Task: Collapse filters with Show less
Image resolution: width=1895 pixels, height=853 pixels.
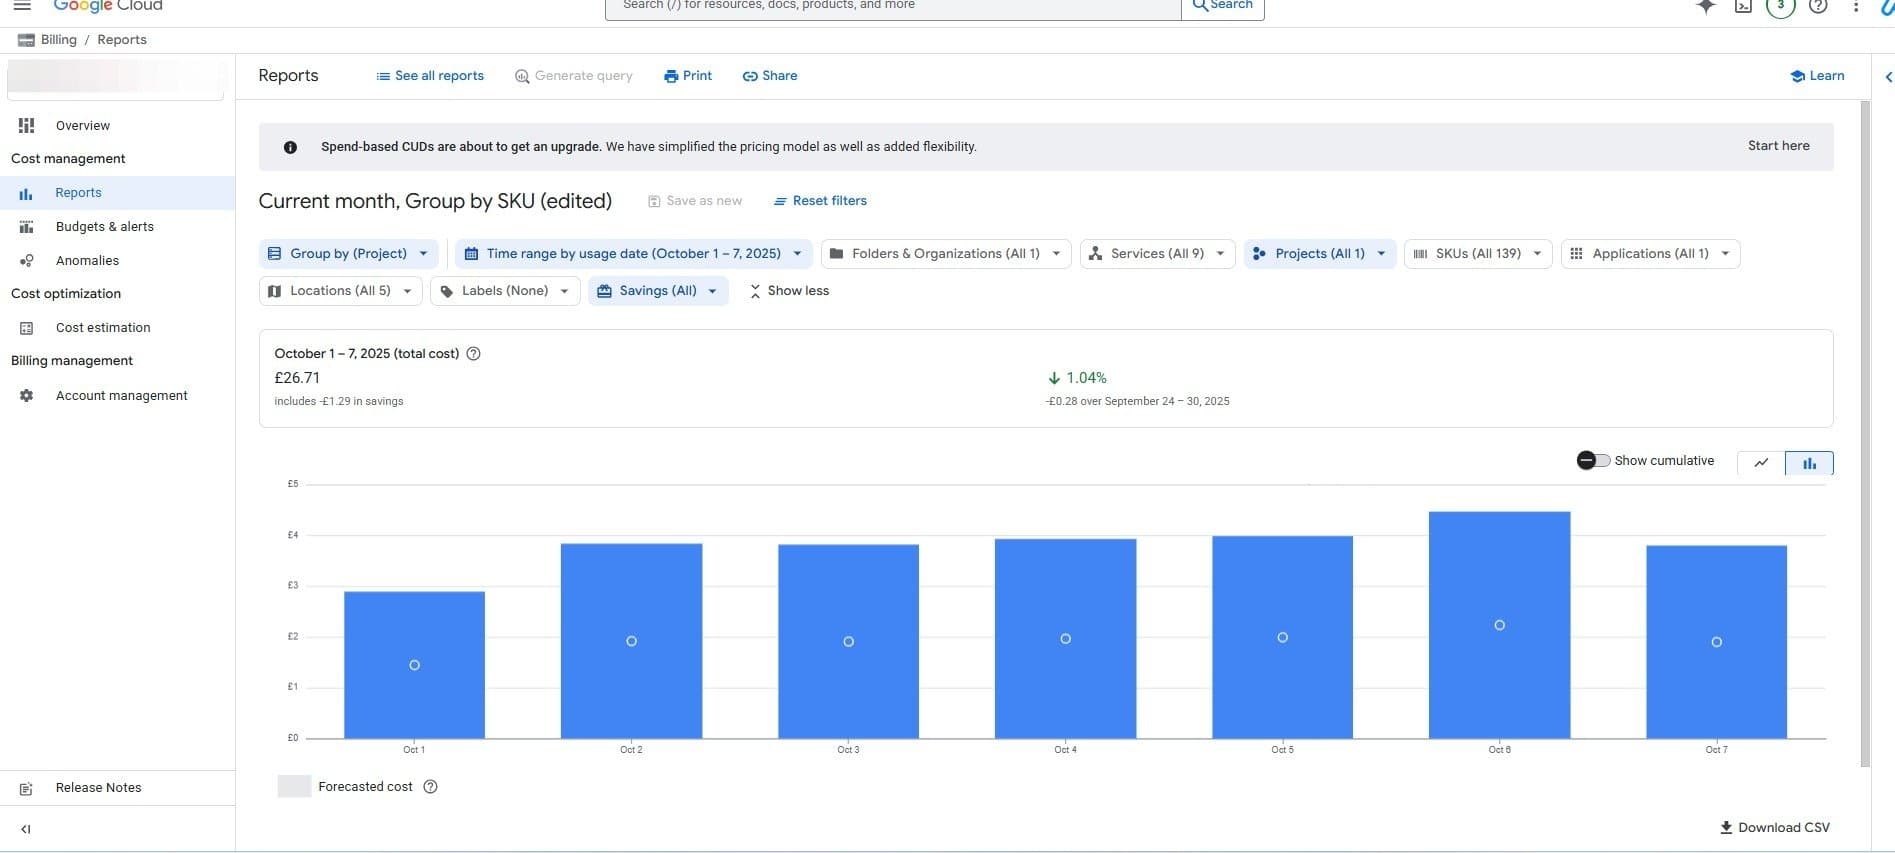Action: click(x=789, y=291)
